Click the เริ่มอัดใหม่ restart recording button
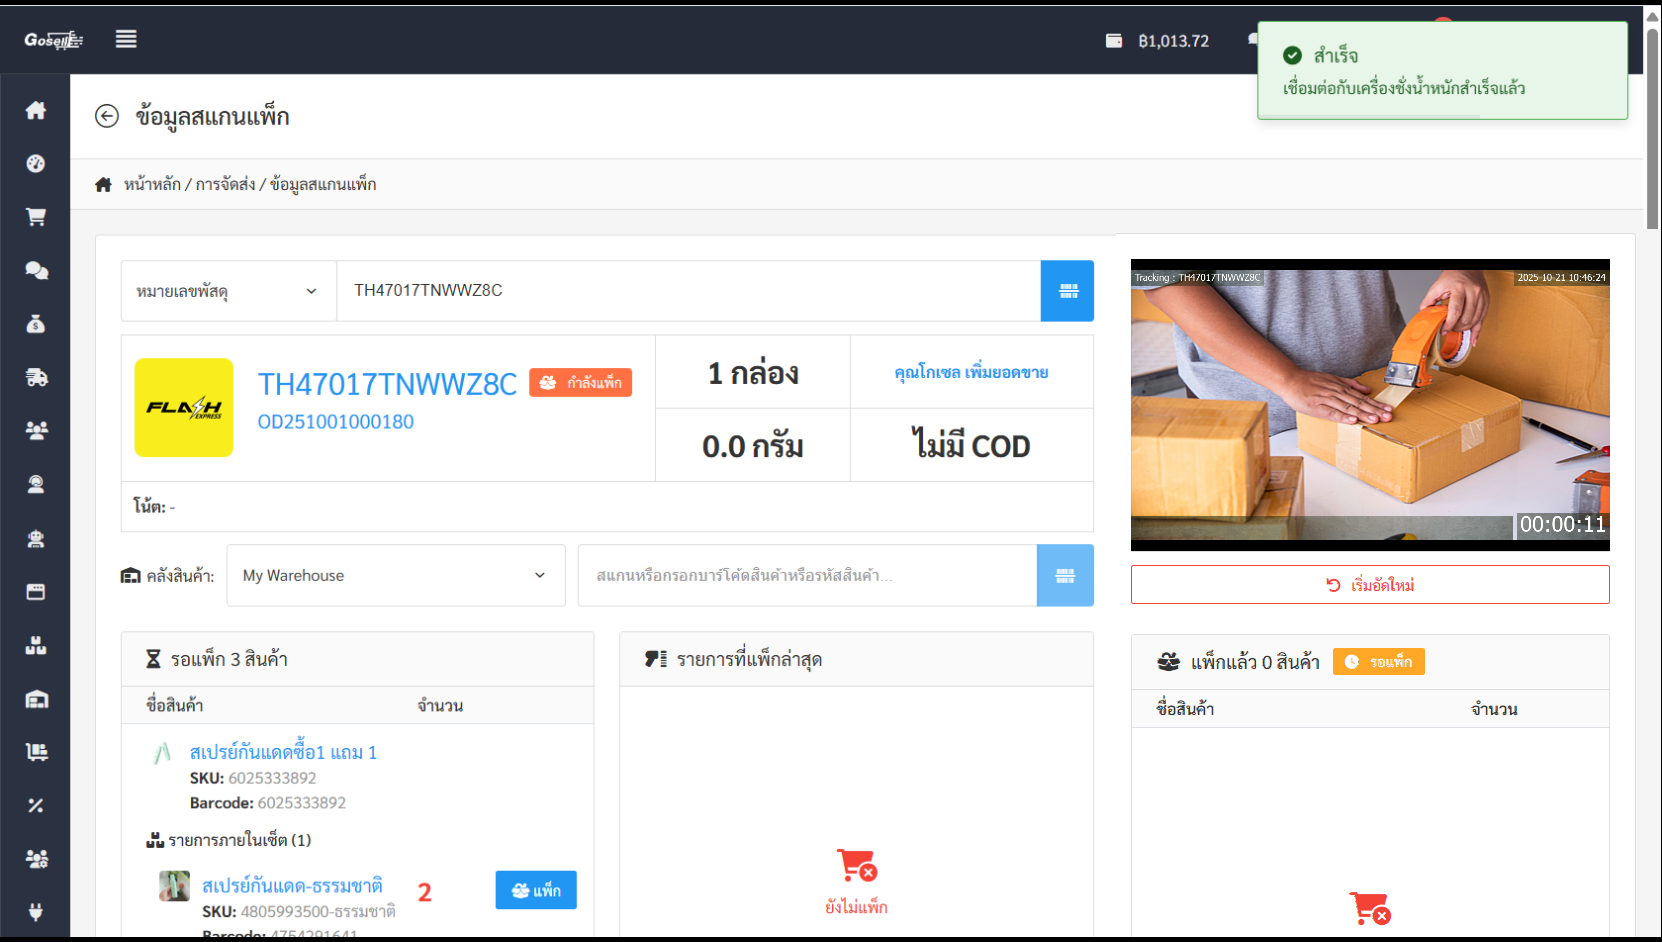 point(1369,585)
